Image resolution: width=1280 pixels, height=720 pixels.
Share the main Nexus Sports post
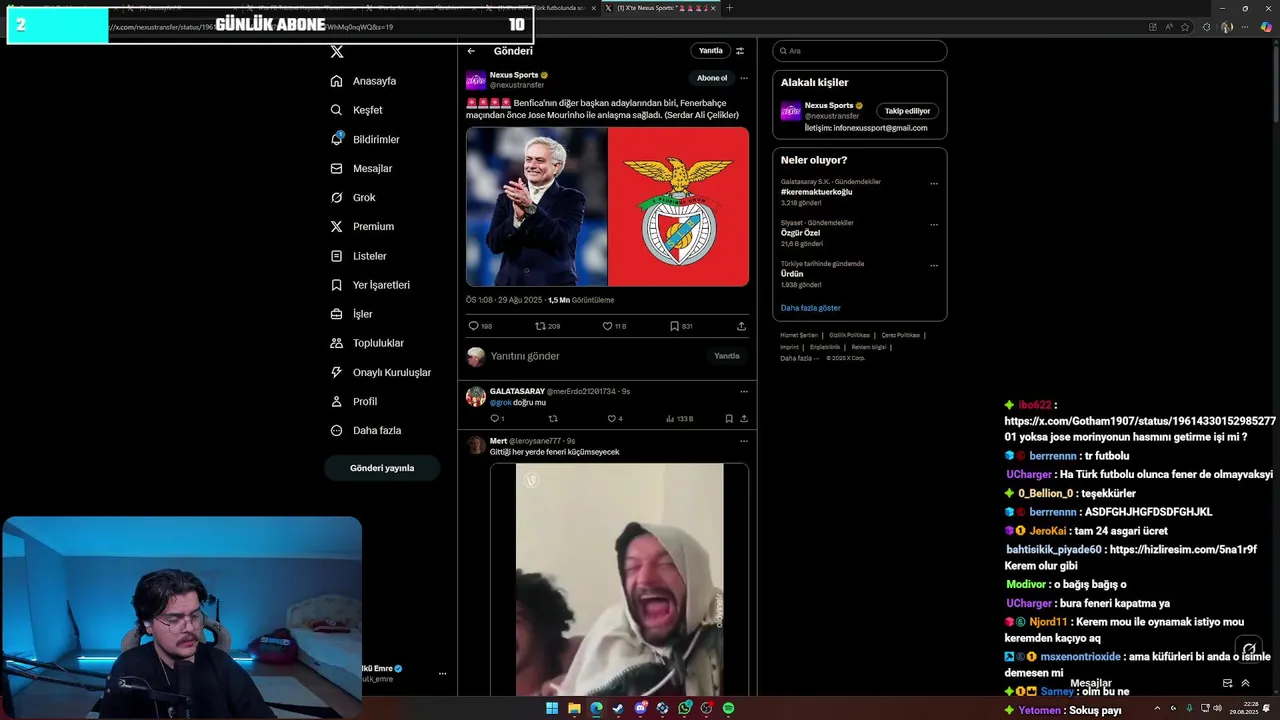(741, 326)
